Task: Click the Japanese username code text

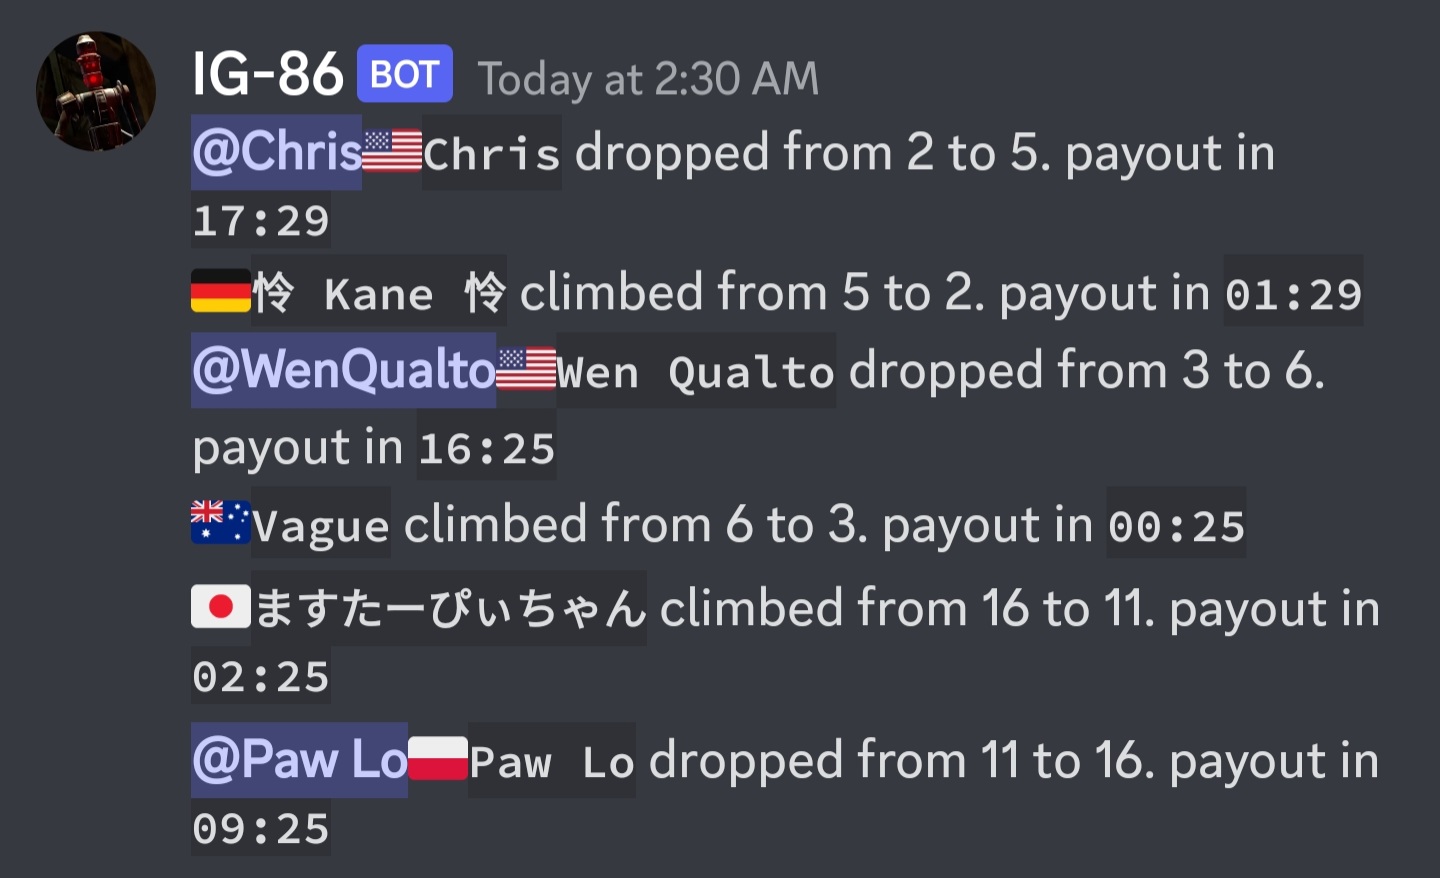Action: tap(449, 608)
